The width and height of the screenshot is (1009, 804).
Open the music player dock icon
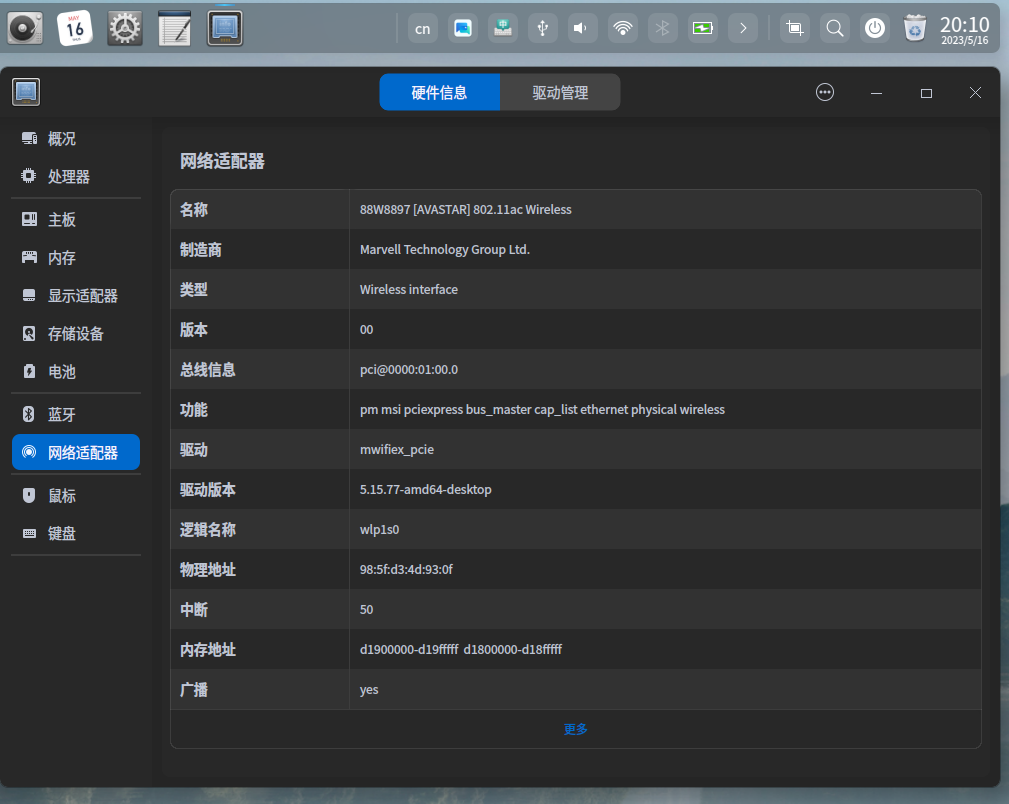25,28
